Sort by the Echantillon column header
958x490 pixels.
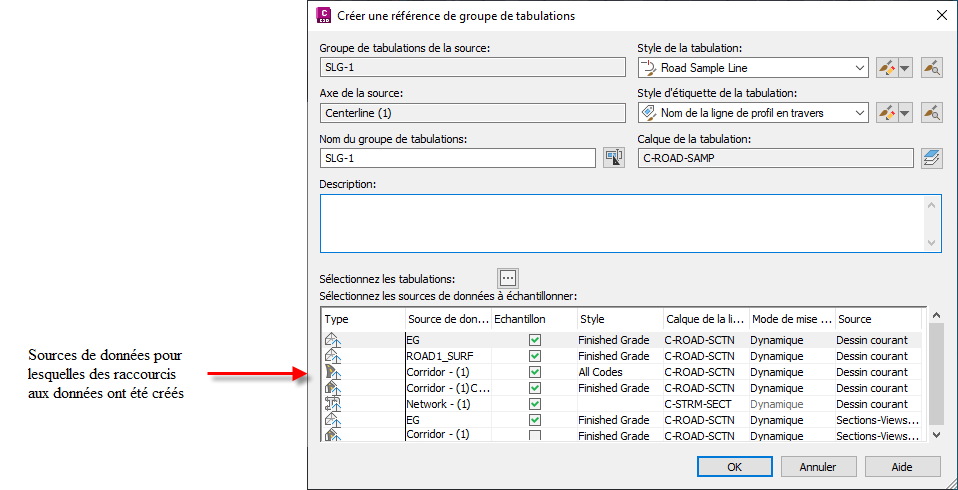tap(534, 319)
